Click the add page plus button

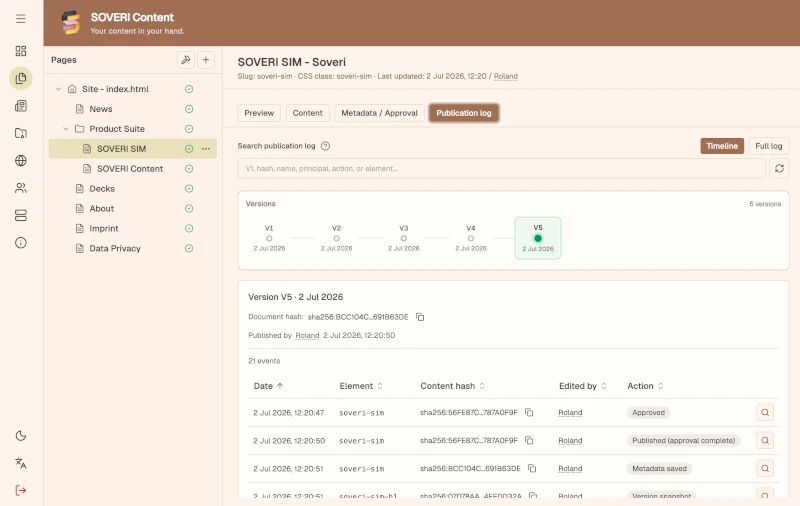point(206,60)
